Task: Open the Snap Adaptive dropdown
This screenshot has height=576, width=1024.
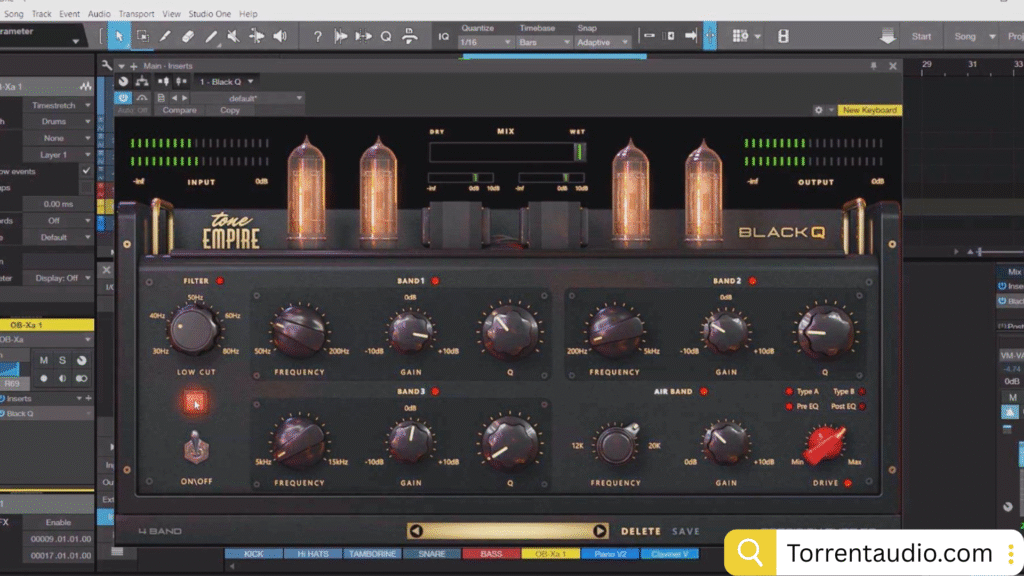Action: (x=604, y=42)
